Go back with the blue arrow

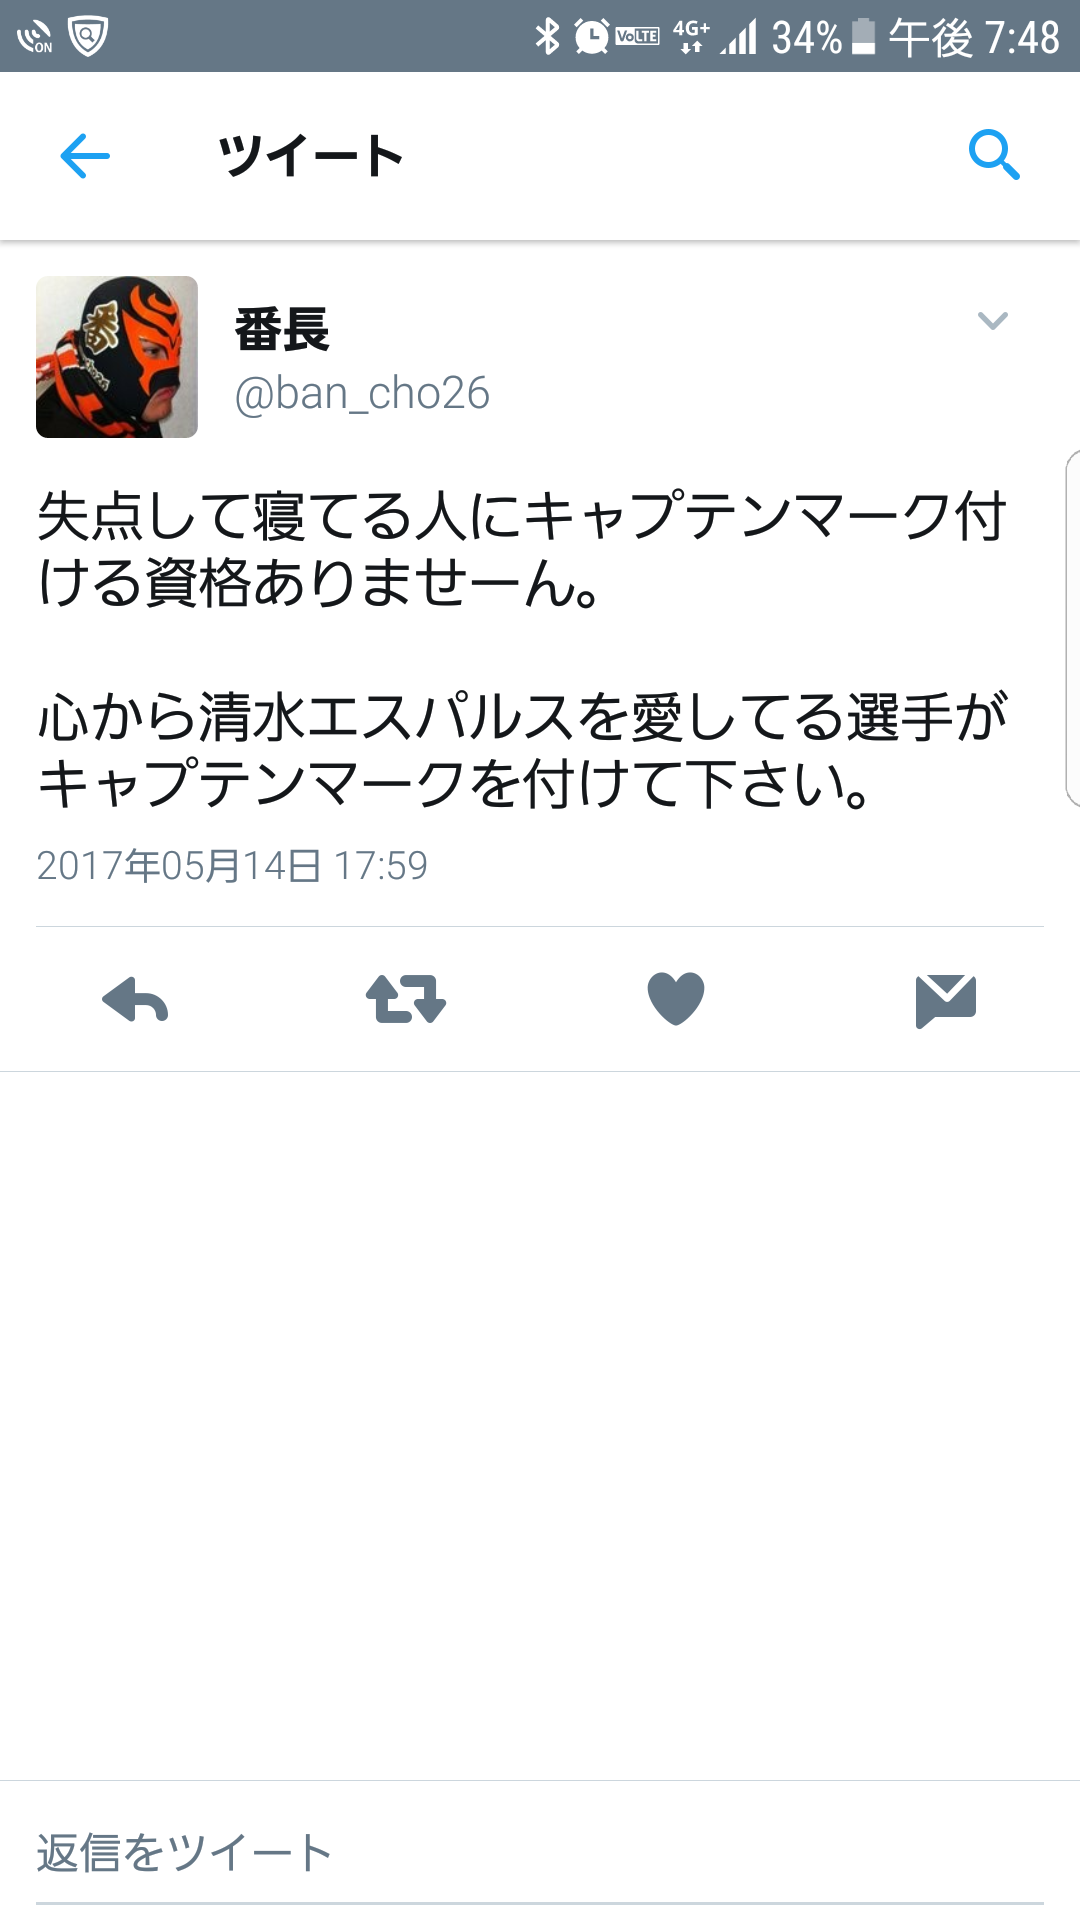(85, 156)
